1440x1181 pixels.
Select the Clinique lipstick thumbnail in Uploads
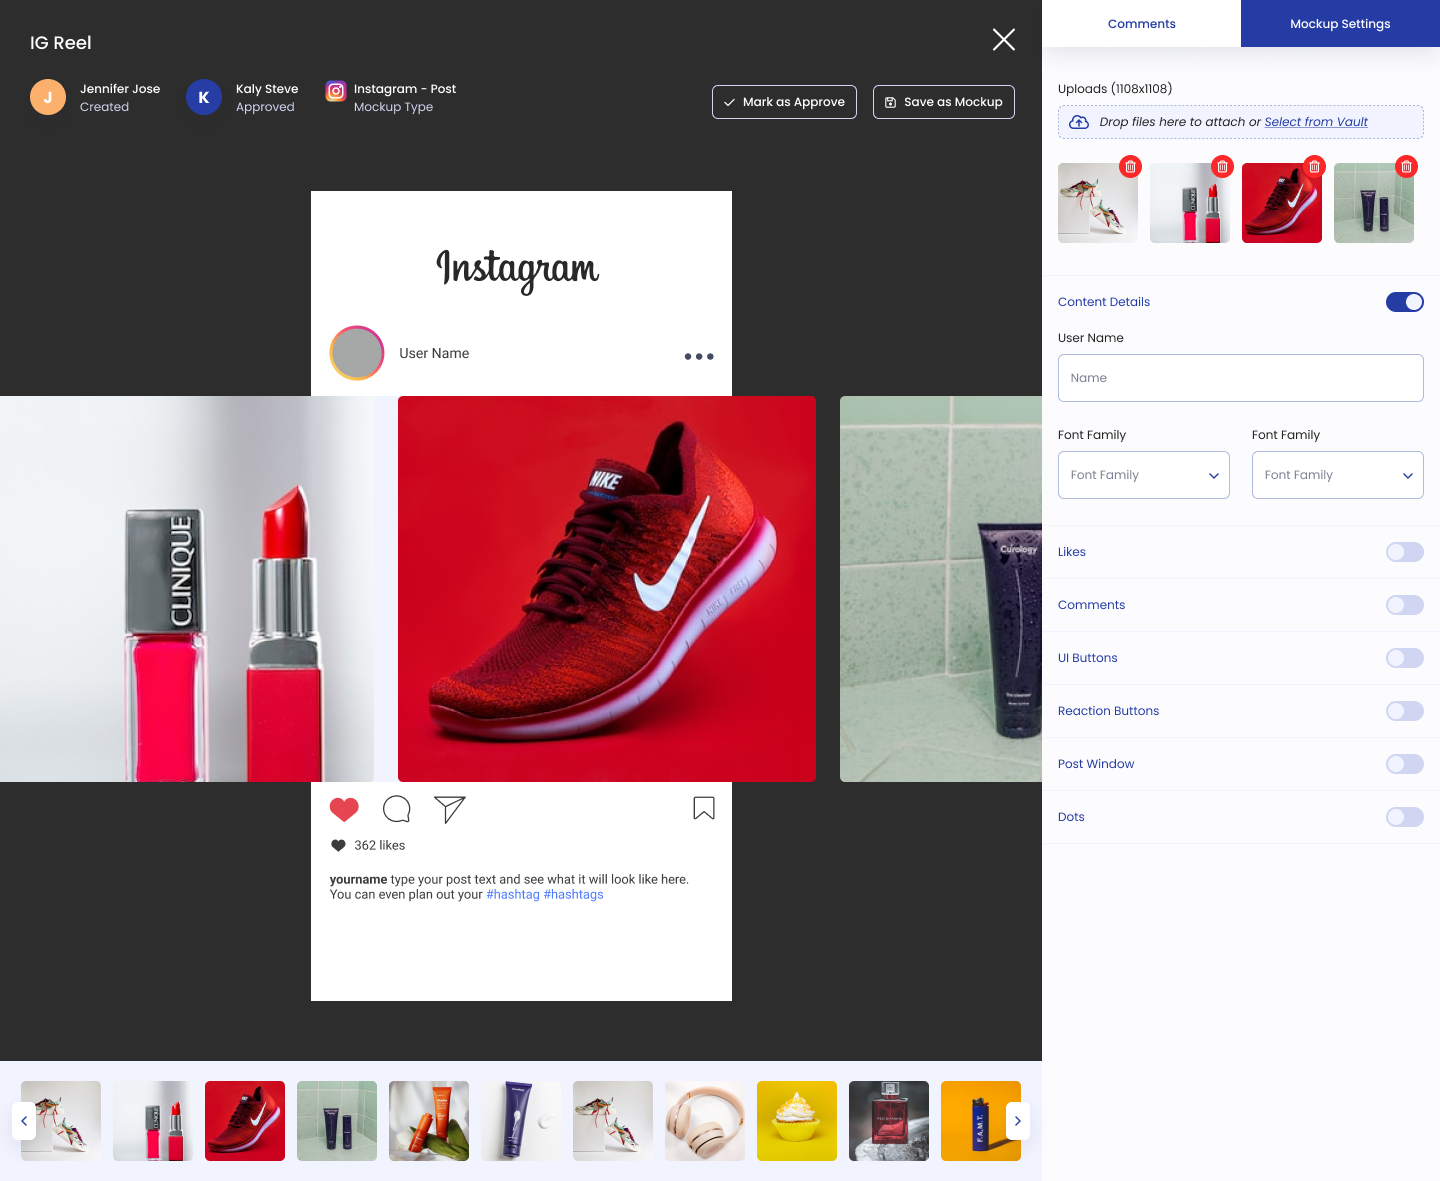pyautogui.click(x=1190, y=203)
